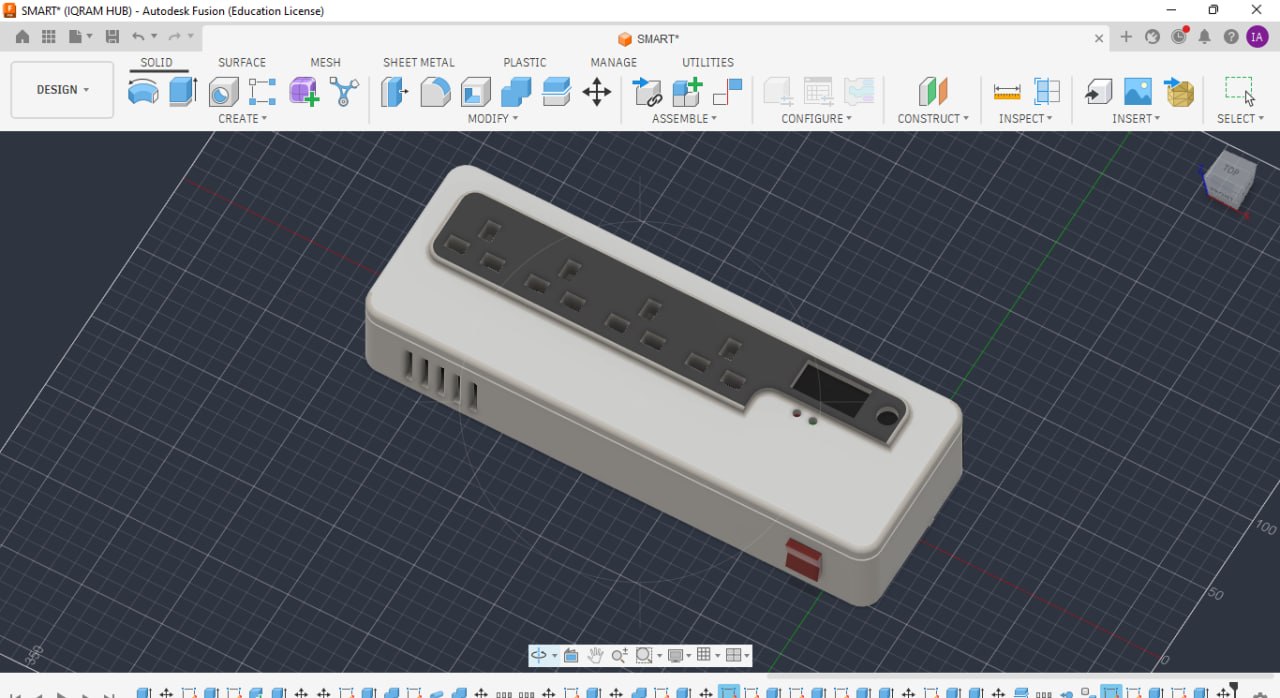This screenshot has width=1280, height=698.
Task: Expand the INSERT dropdown menu
Action: pyautogui.click(x=1136, y=118)
